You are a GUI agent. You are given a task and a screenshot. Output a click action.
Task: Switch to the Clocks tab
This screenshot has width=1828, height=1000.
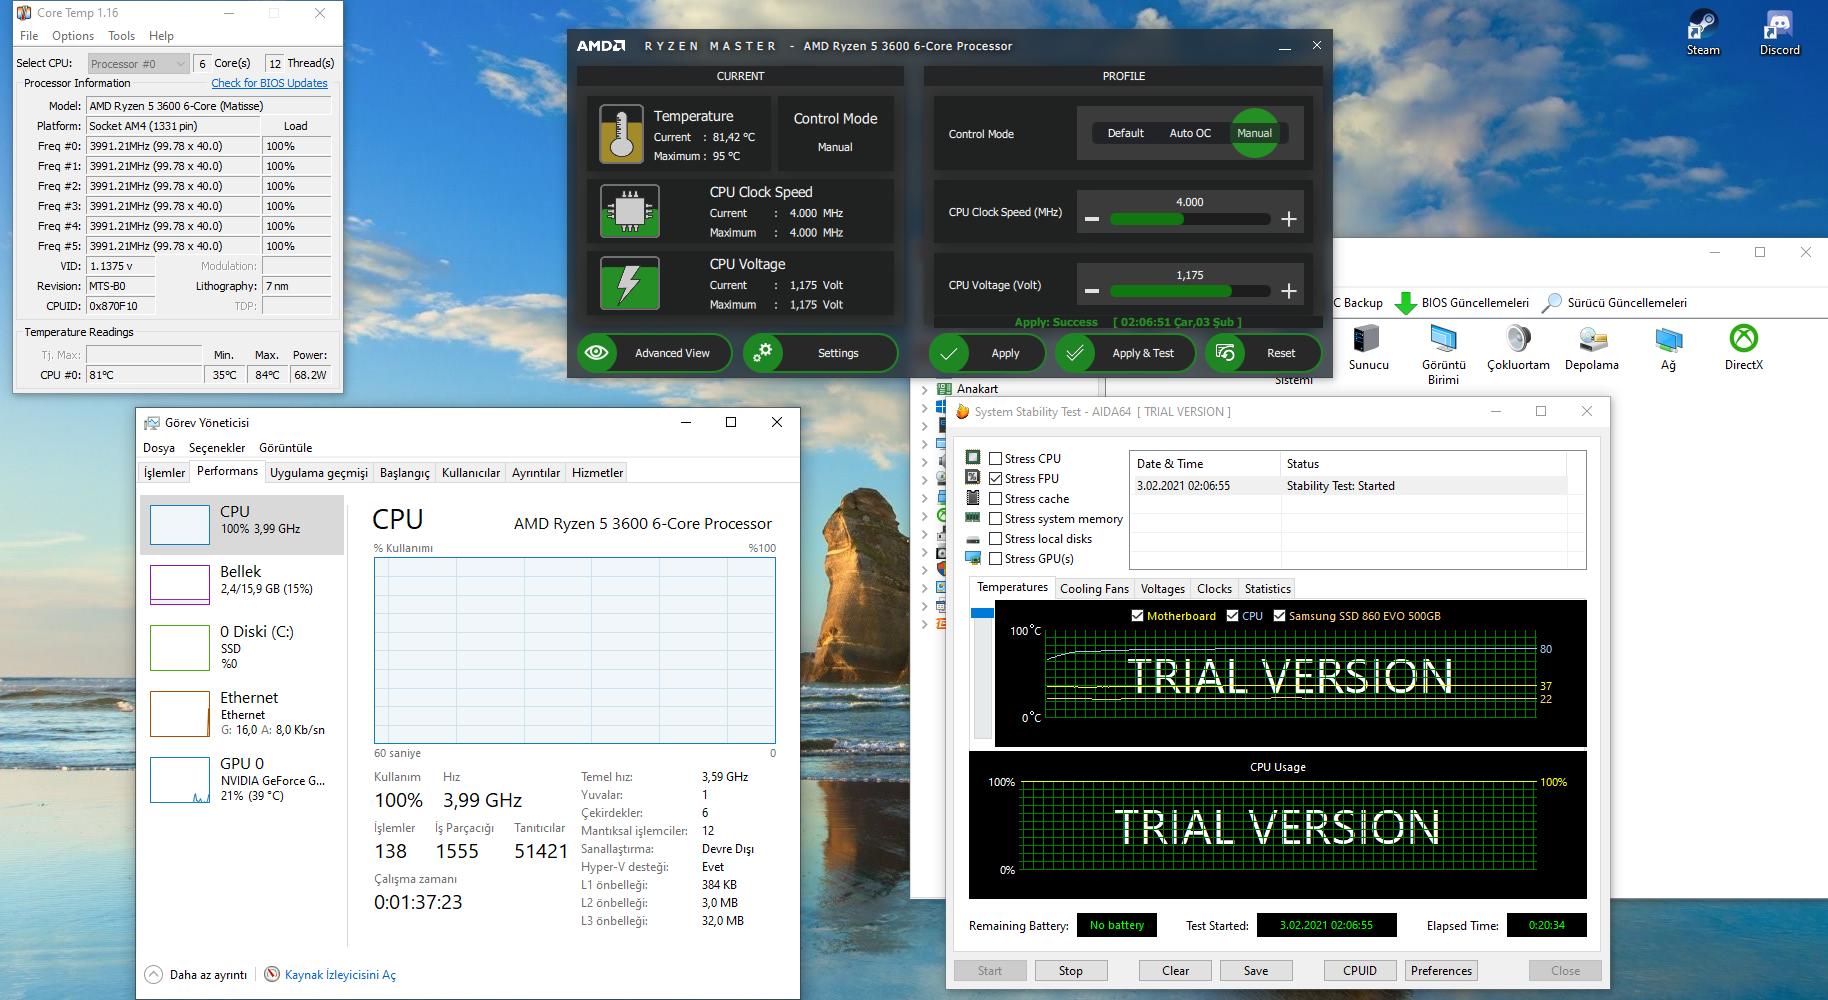tap(1214, 589)
